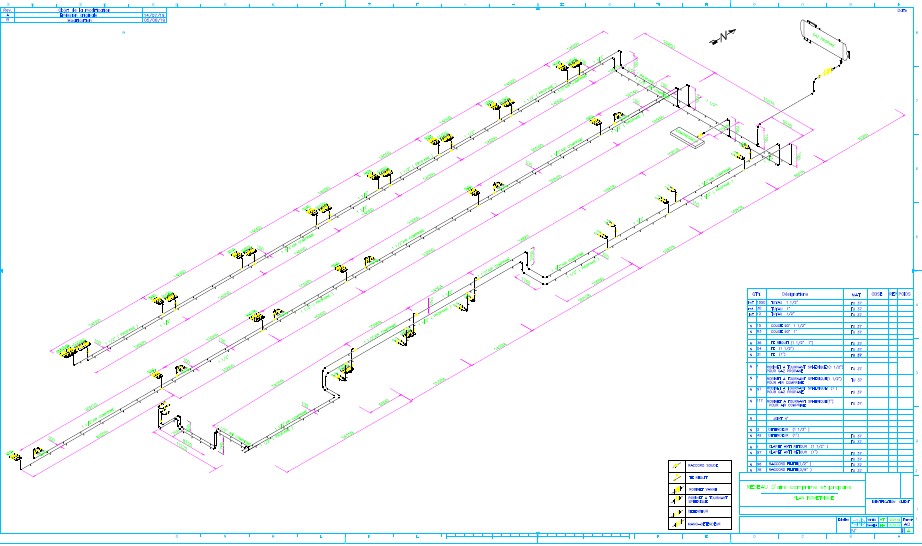922x546 pixels.
Task: Select the Robinet à tournant sphérique legend symbol
Action: tap(676, 500)
